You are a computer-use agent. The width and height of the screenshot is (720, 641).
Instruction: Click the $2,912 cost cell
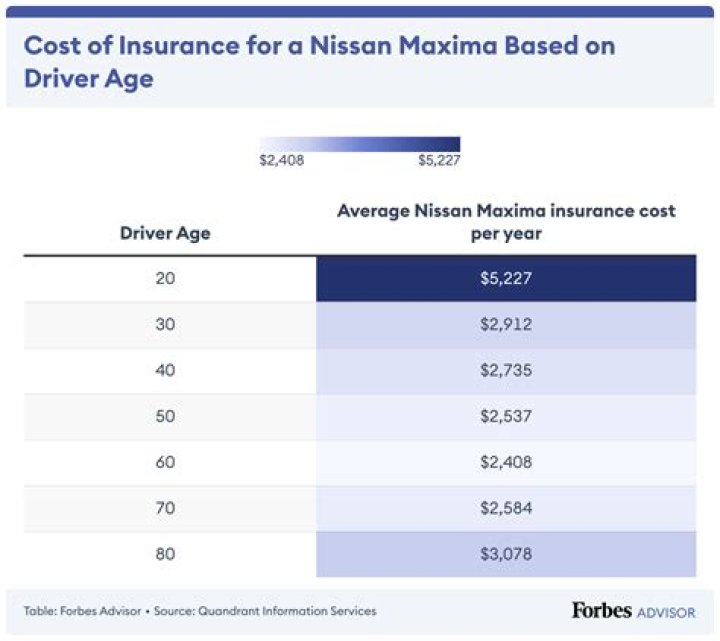pos(506,325)
